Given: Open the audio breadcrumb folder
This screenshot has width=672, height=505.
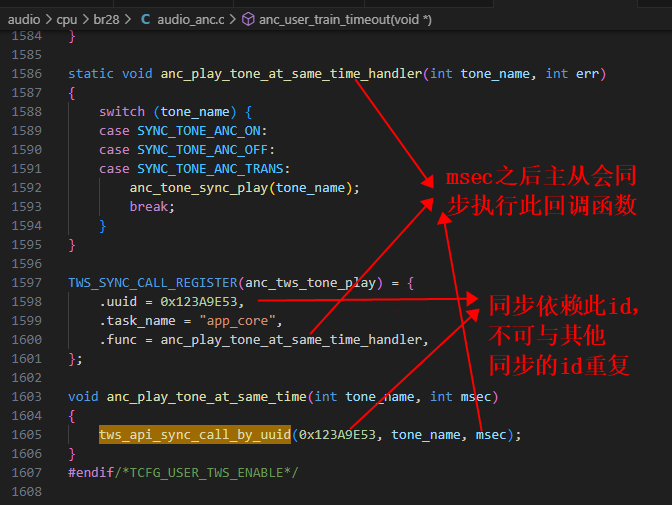Looking at the screenshot, I should click(x=24, y=20).
